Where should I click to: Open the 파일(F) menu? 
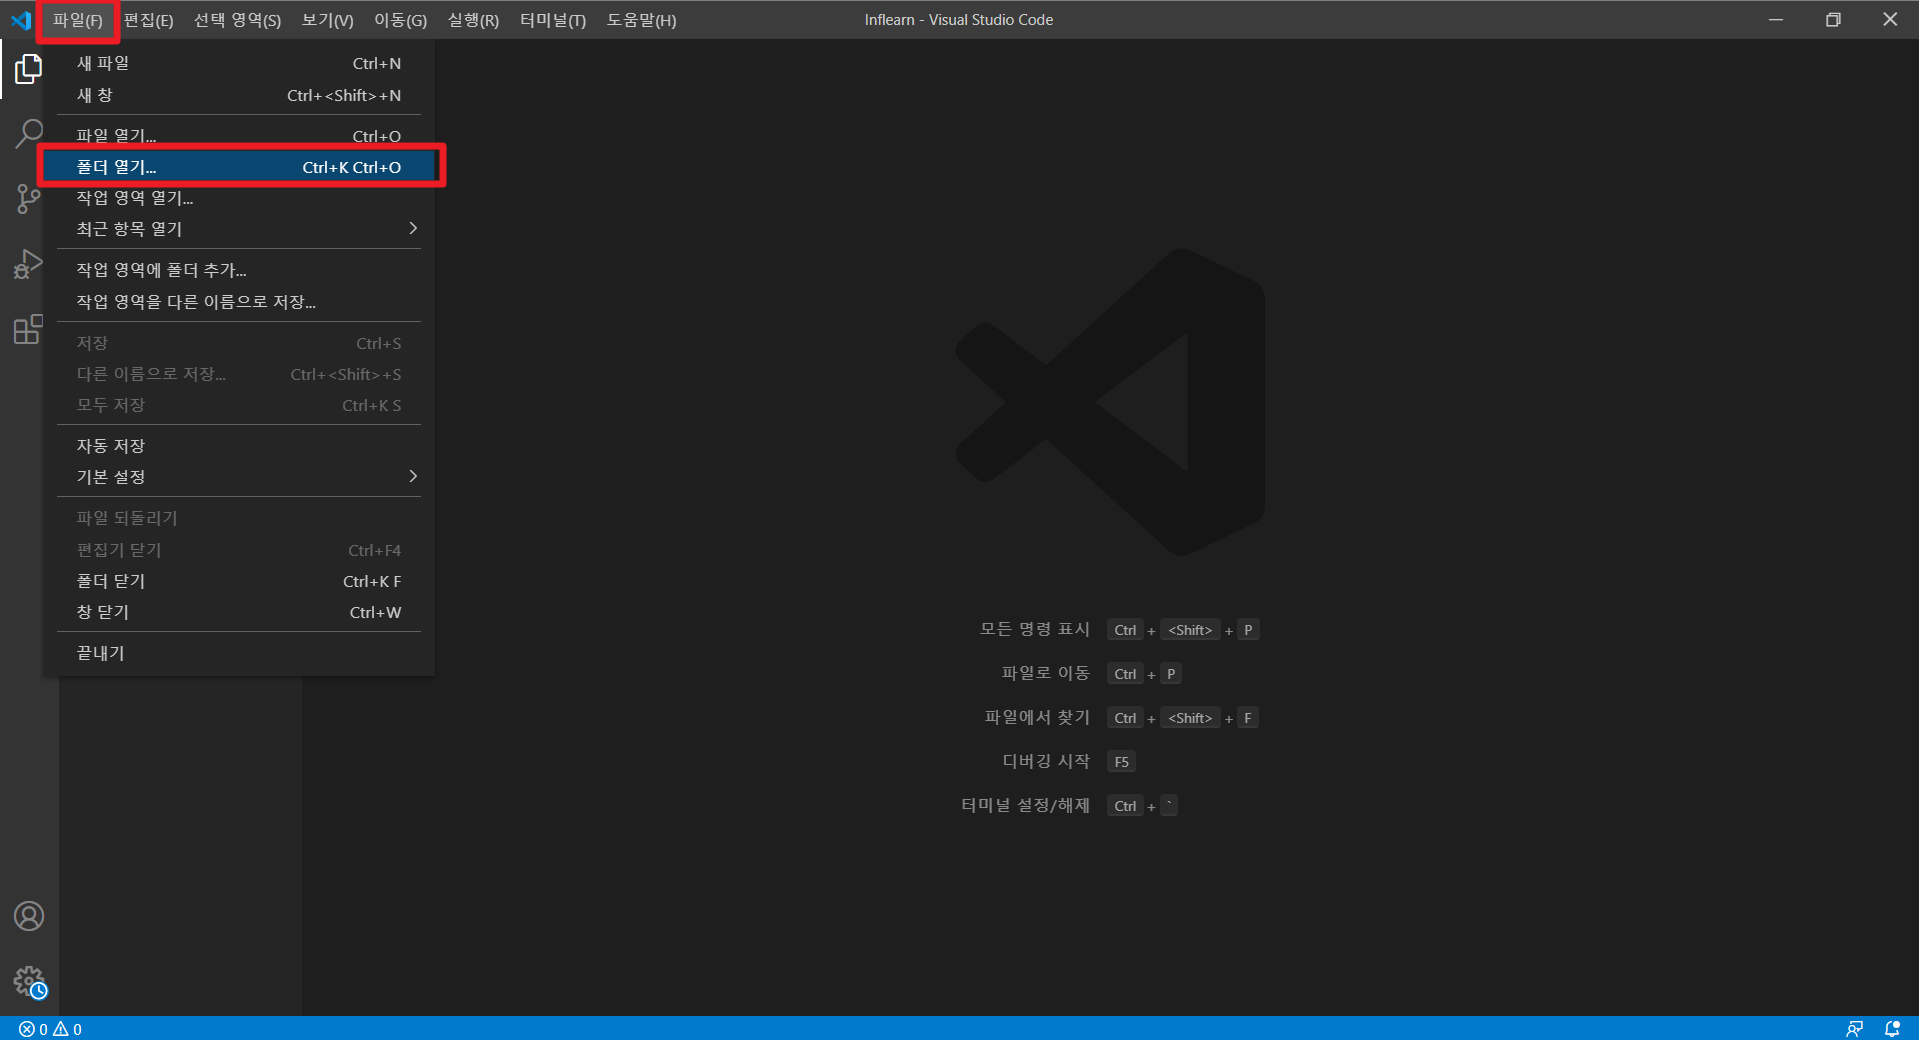click(x=78, y=20)
